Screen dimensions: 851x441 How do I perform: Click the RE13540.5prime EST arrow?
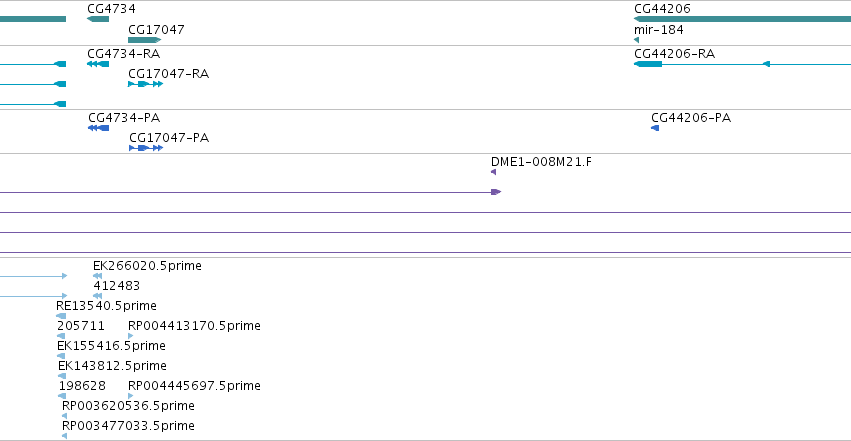[x=61, y=316]
